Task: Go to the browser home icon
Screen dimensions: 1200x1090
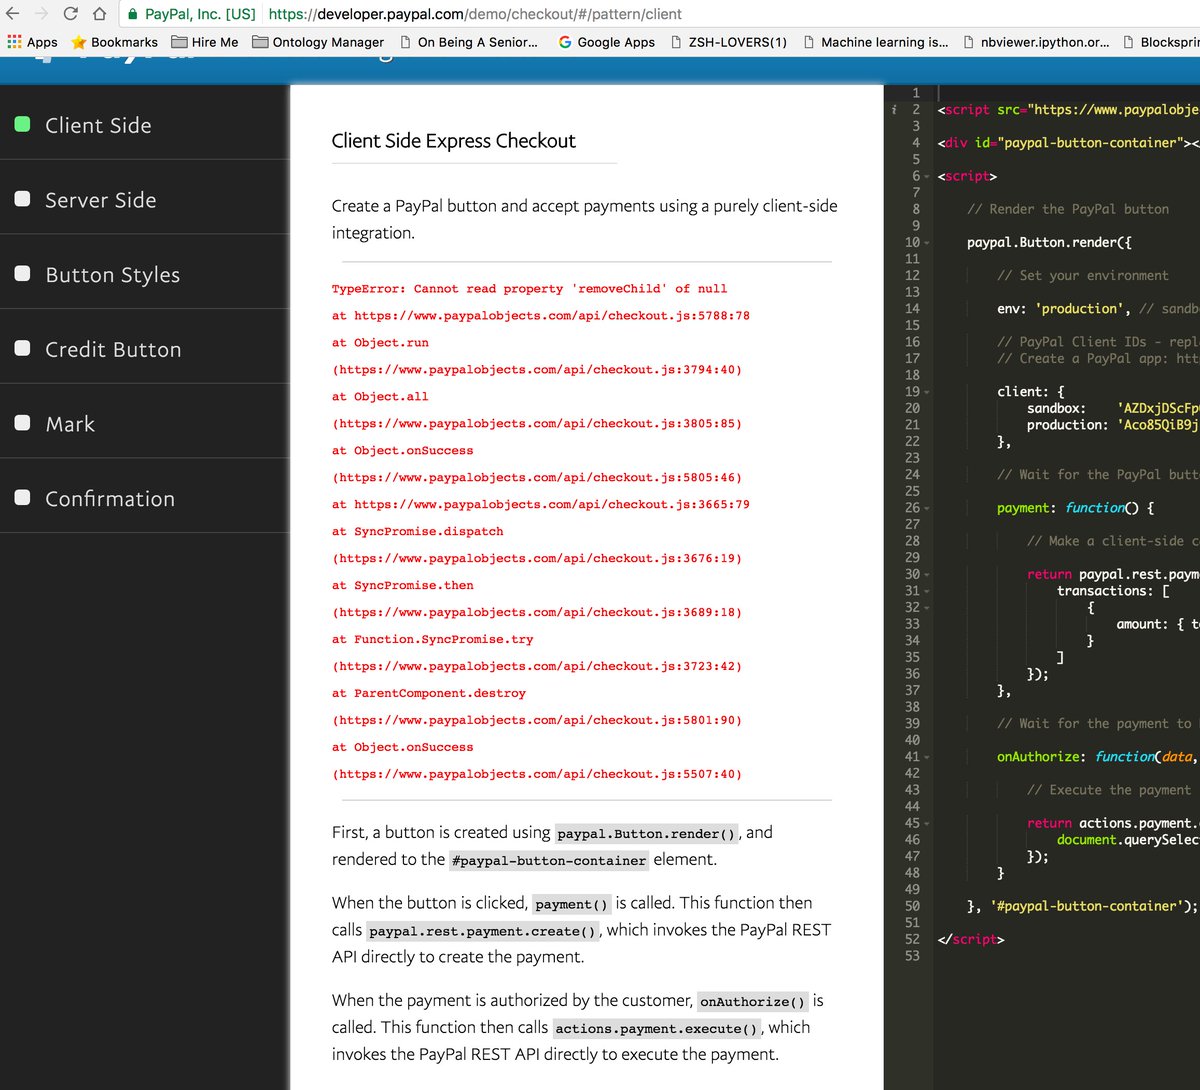Action: tap(99, 14)
